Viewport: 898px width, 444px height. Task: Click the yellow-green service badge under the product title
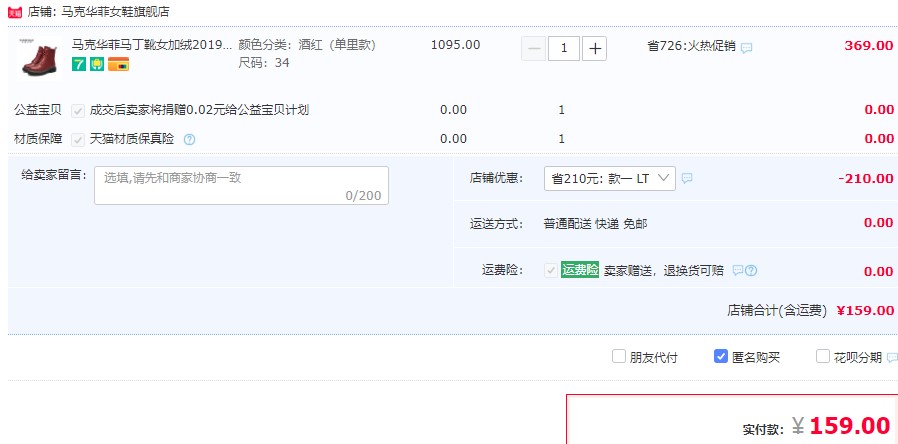[x=96, y=64]
